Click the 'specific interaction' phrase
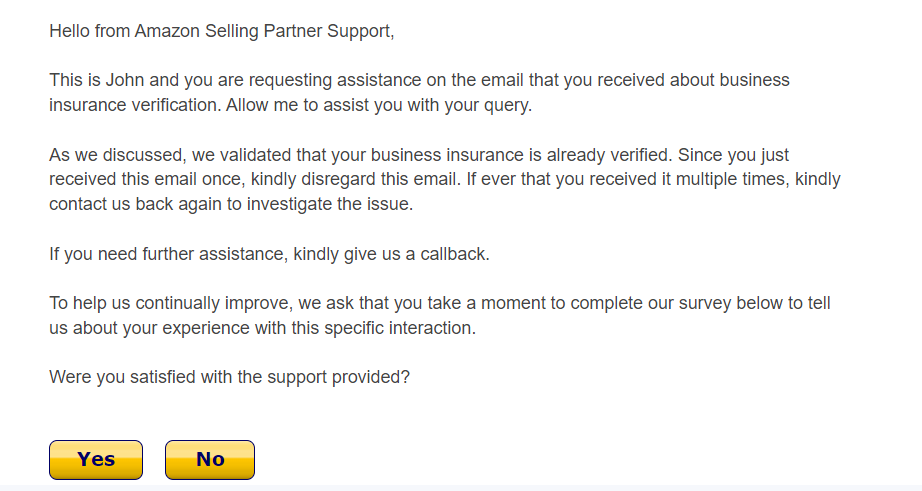Image resolution: width=922 pixels, height=491 pixels. pyautogui.click(x=404, y=328)
